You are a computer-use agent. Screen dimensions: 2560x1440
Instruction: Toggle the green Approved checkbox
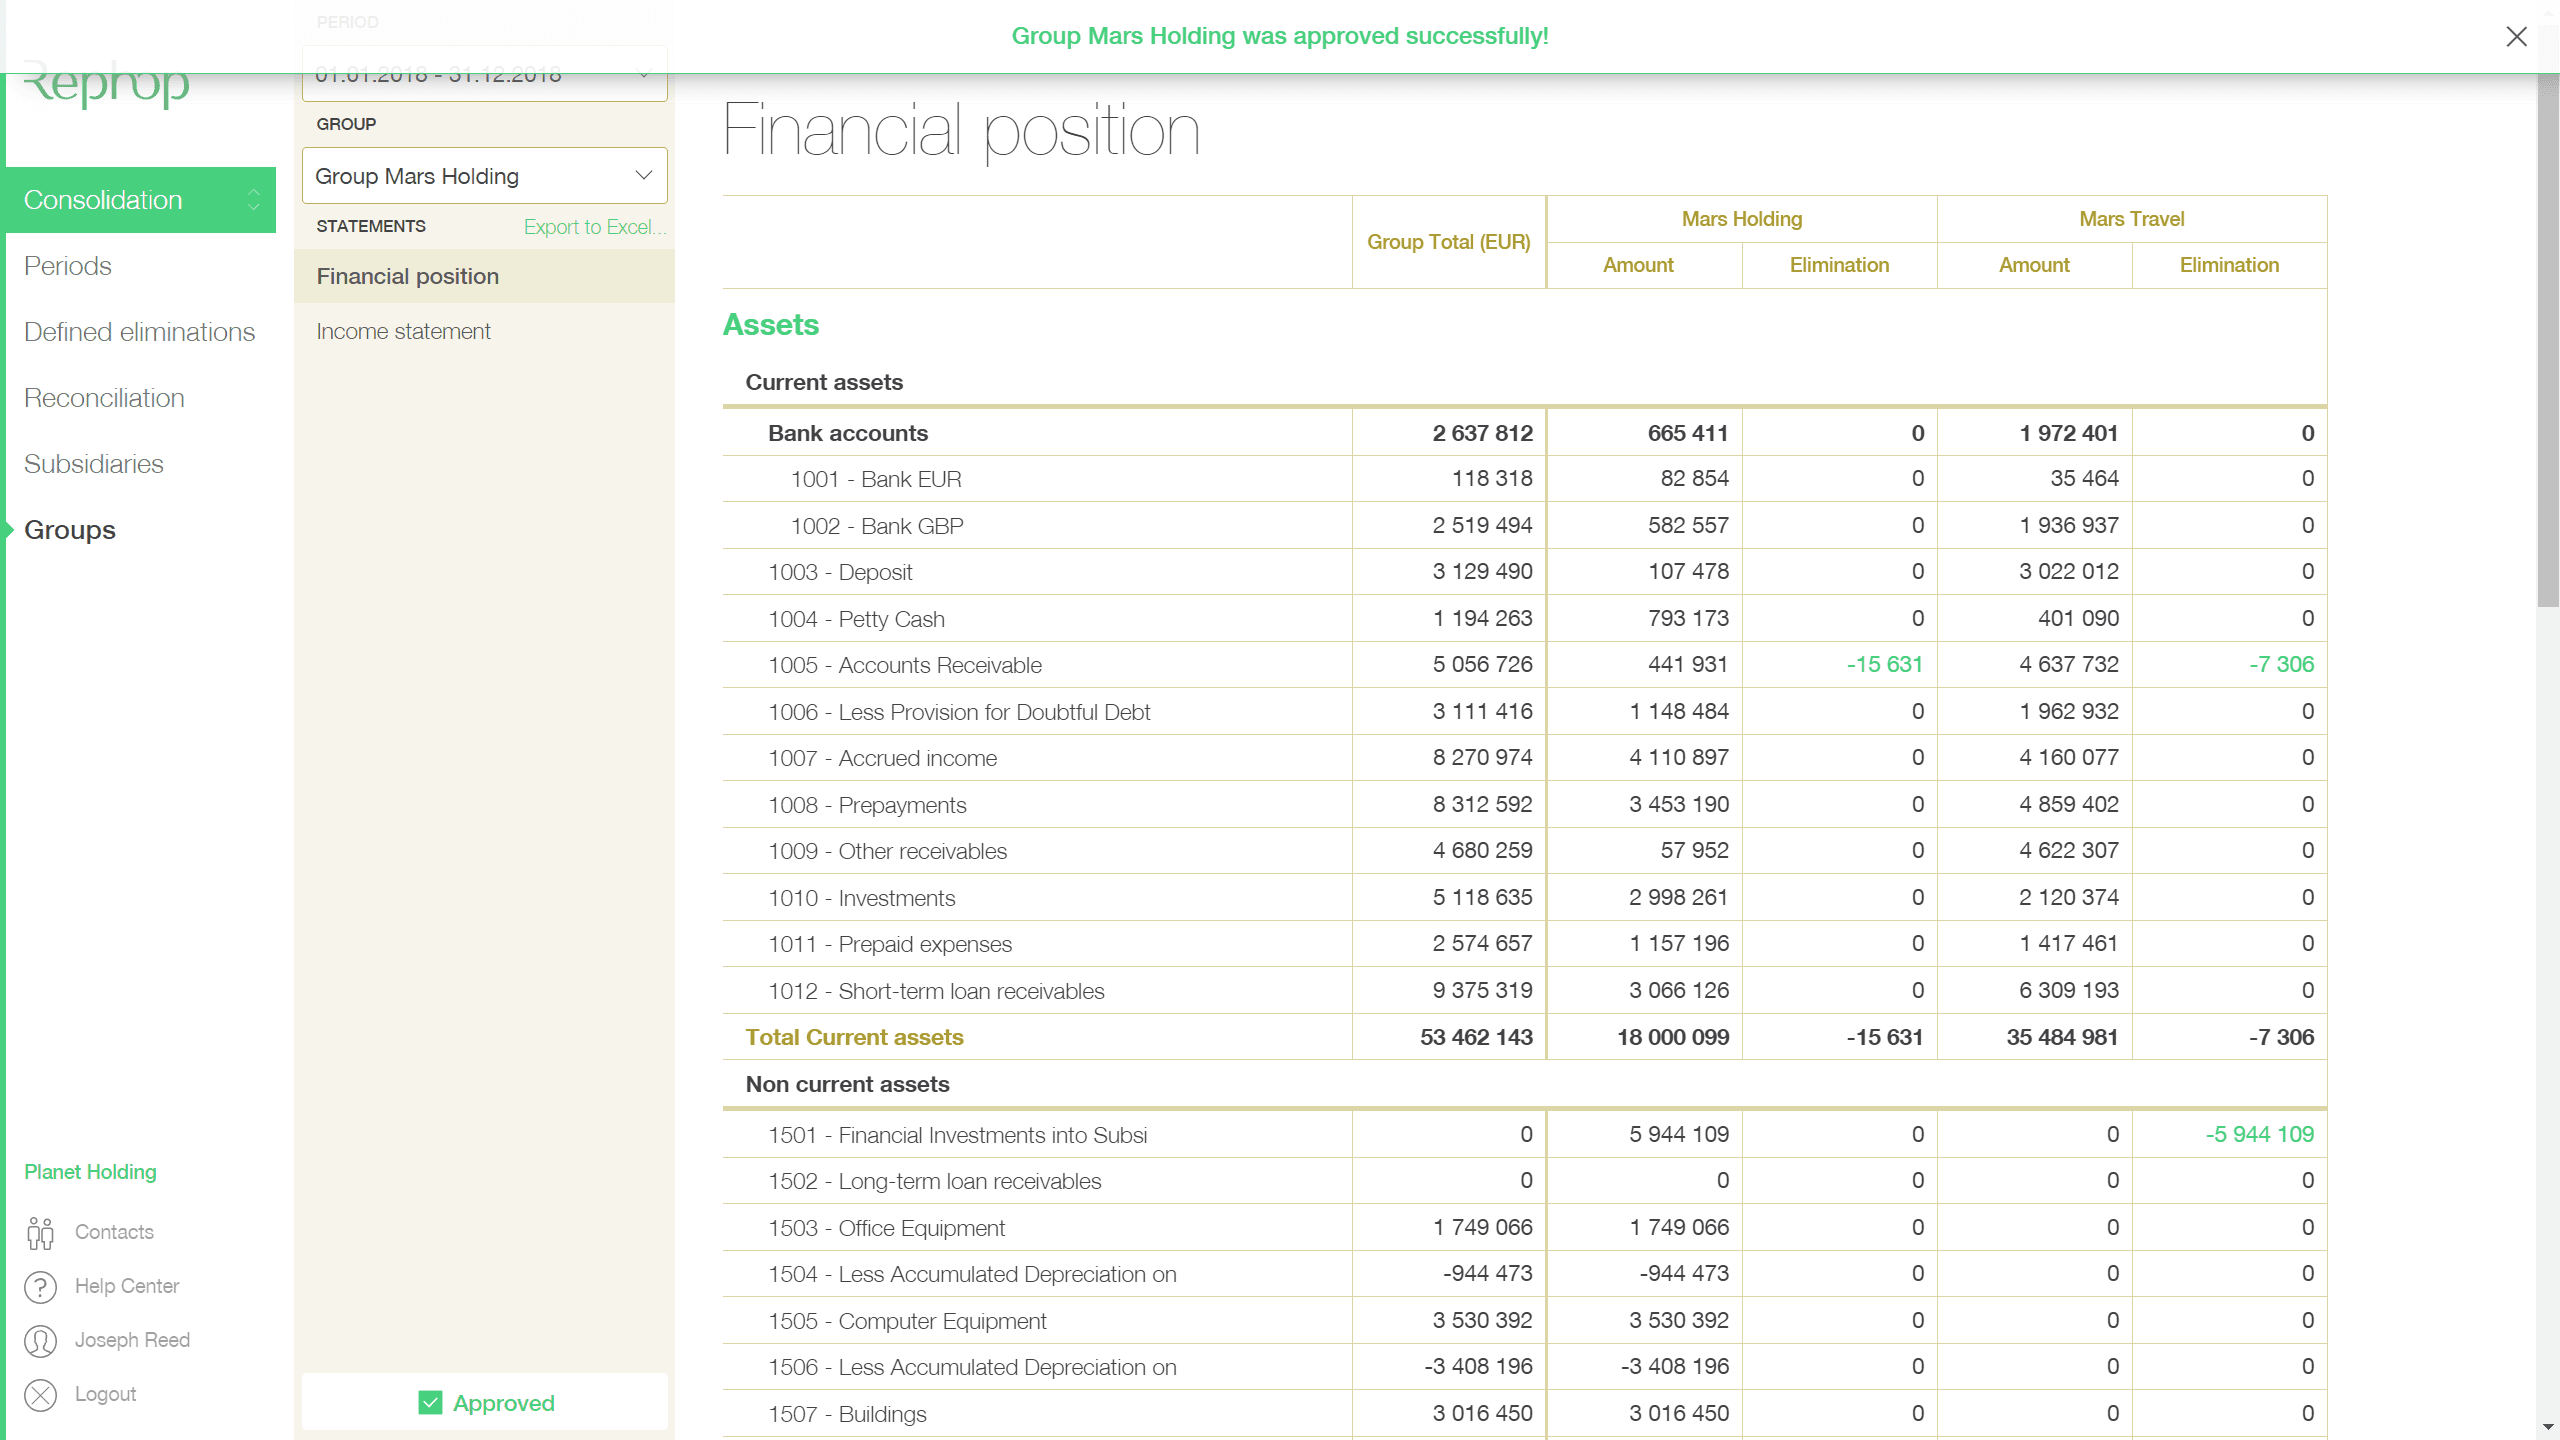[x=430, y=1403]
